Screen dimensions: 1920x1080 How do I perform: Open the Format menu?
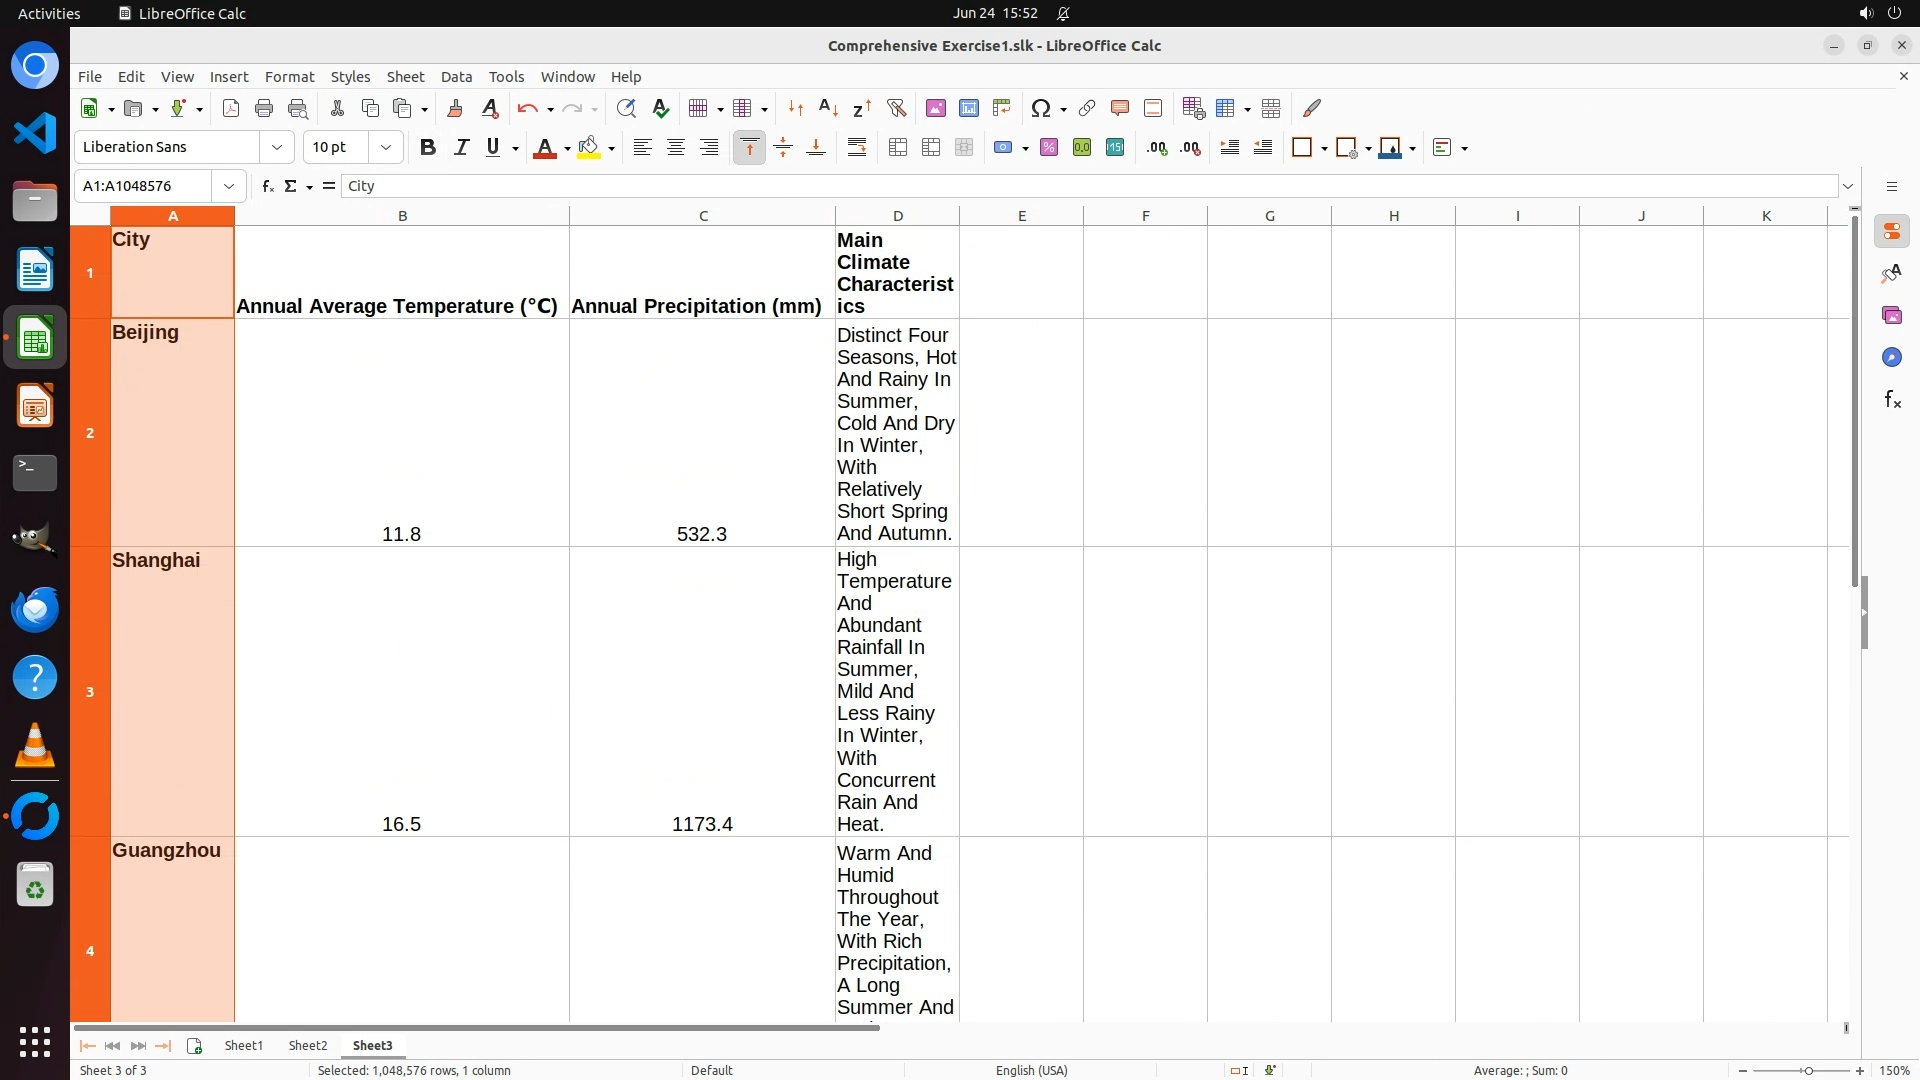(x=289, y=77)
